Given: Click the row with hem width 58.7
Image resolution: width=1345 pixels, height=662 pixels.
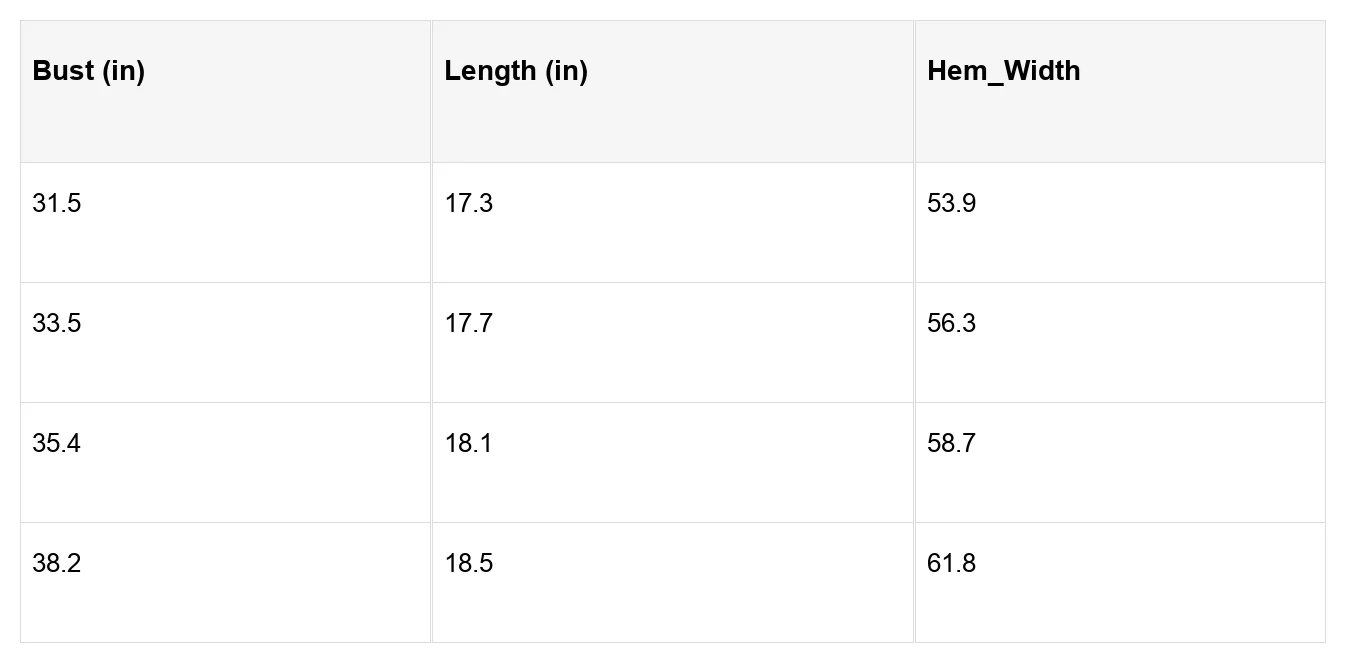Looking at the screenshot, I should coord(673,463).
